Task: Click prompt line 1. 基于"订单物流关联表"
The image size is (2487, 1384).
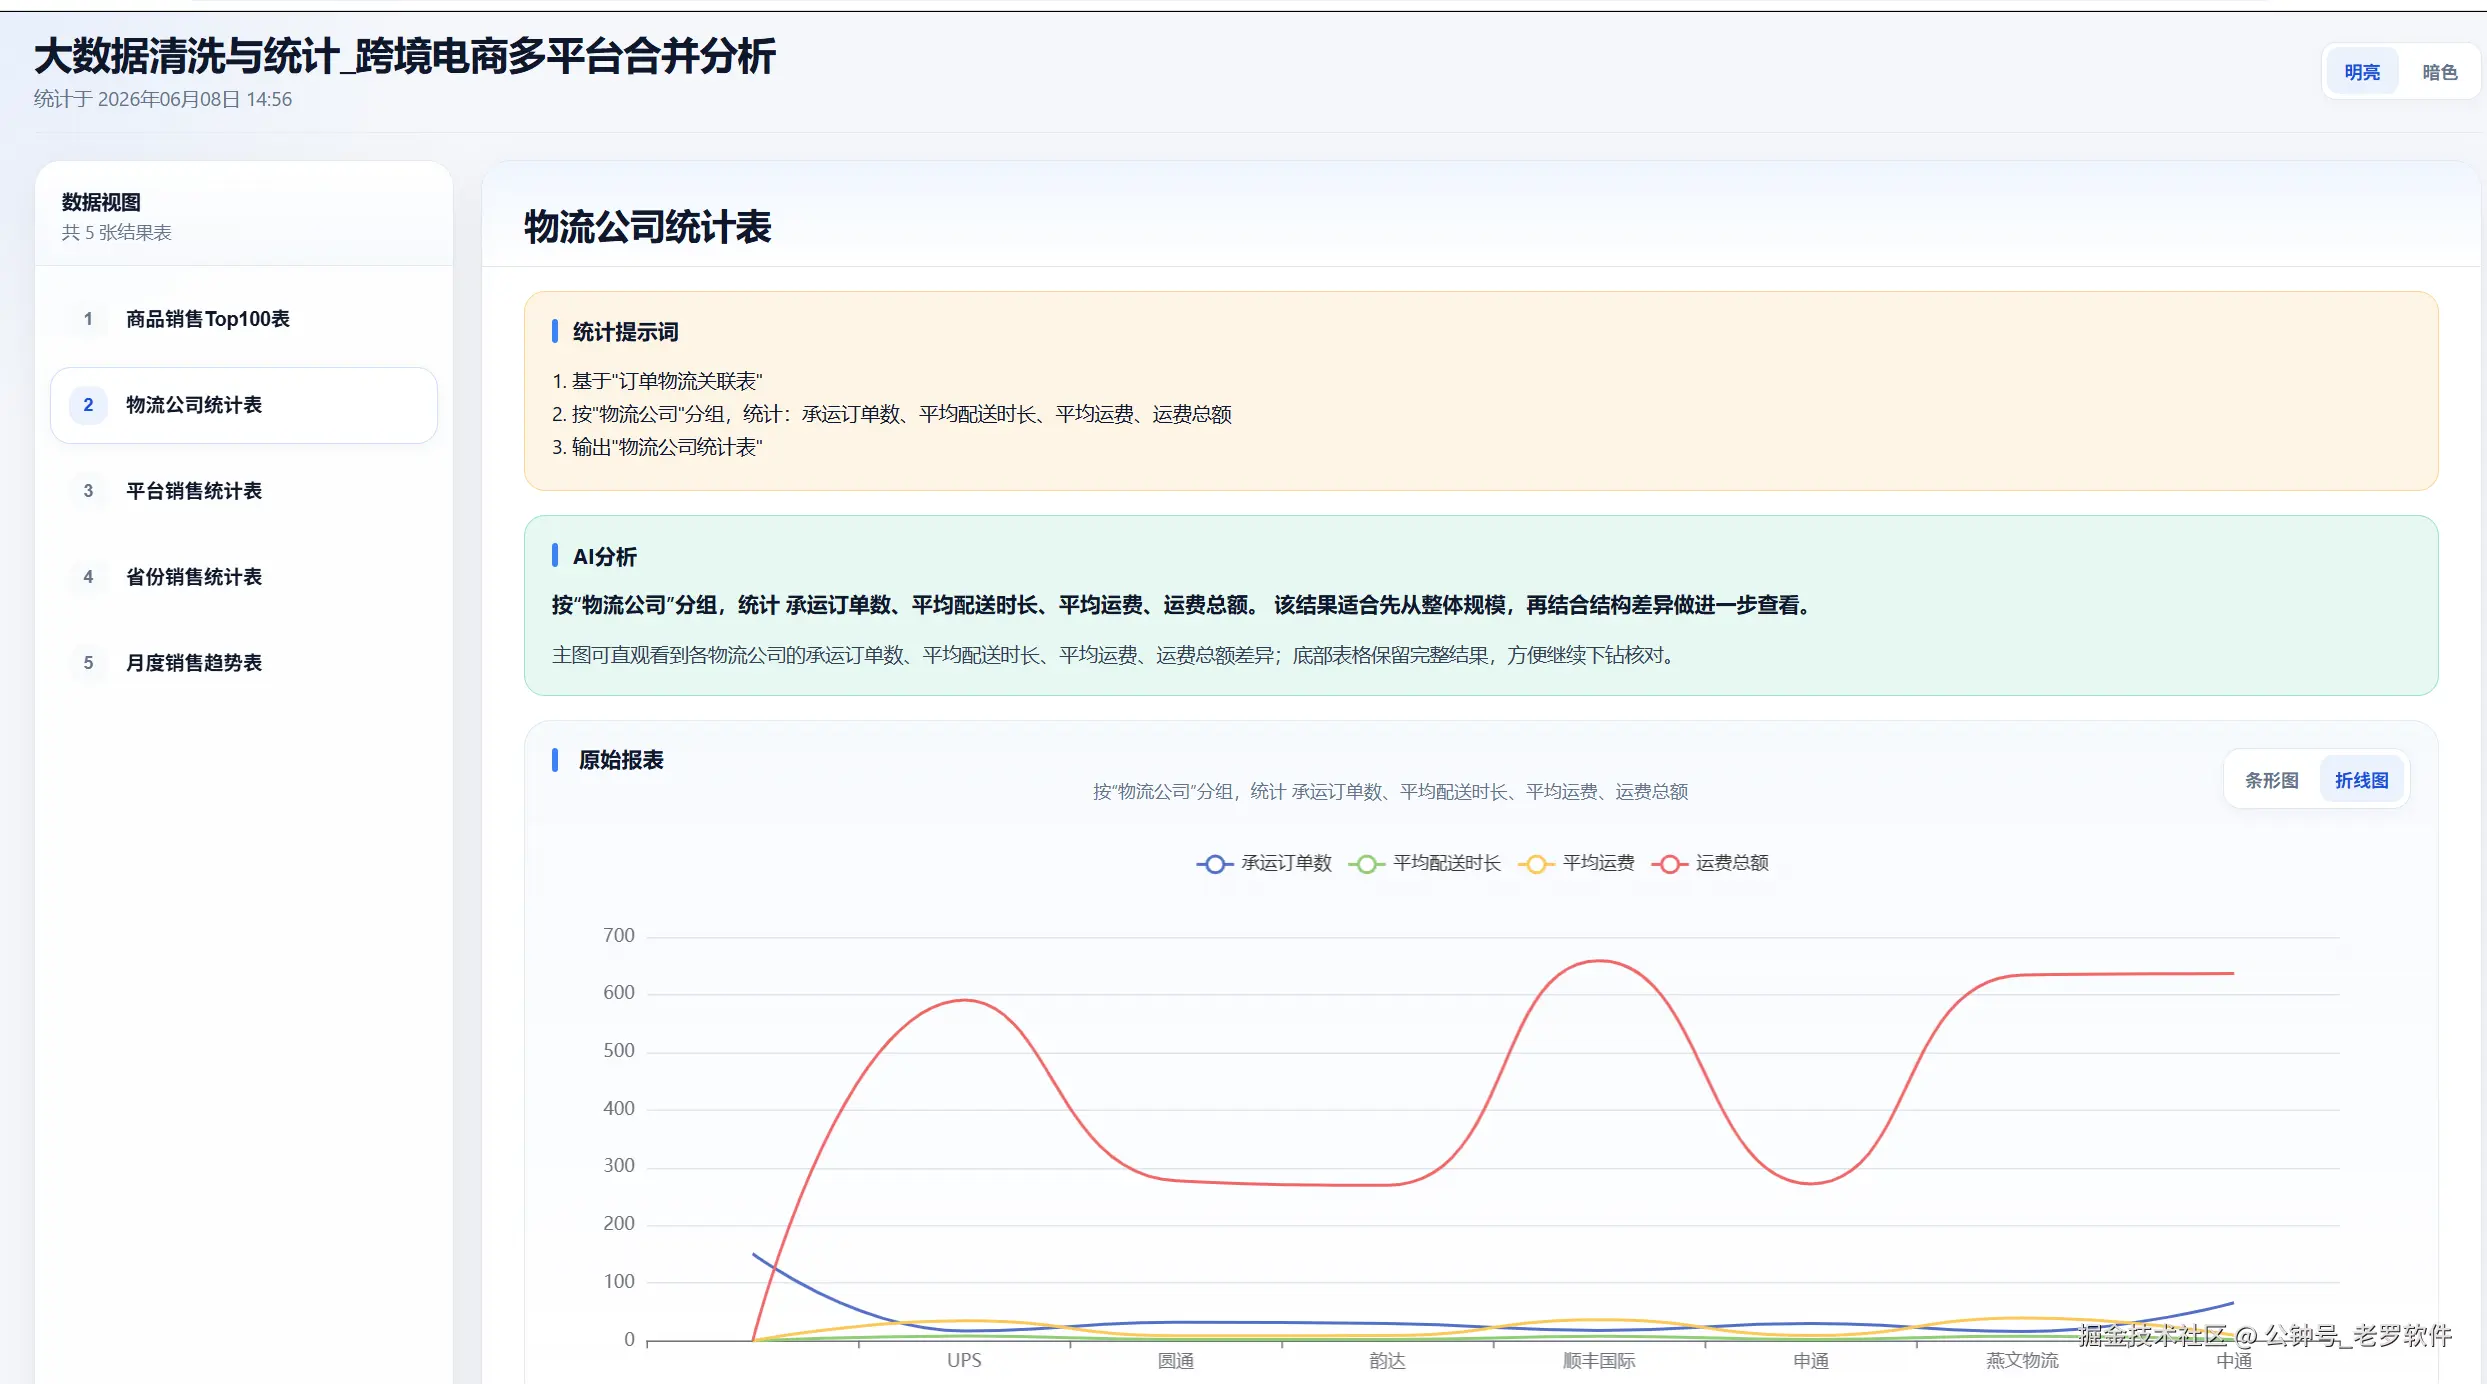Action: coord(657,381)
